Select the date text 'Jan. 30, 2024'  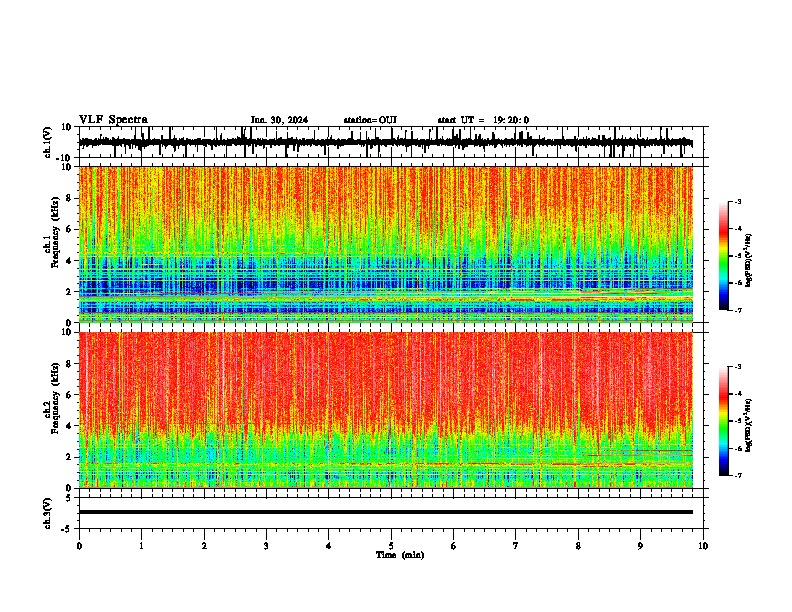click(x=279, y=120)
